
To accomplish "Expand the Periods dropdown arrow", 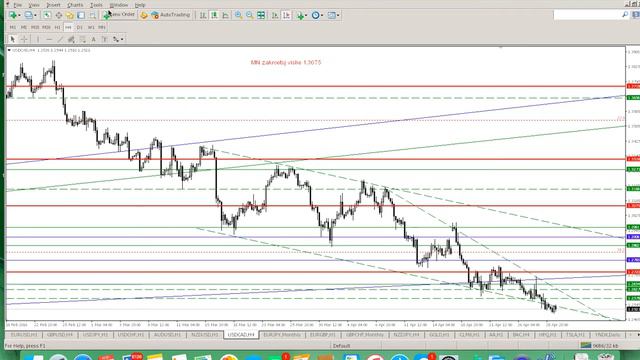I will [x=322, y=16].
